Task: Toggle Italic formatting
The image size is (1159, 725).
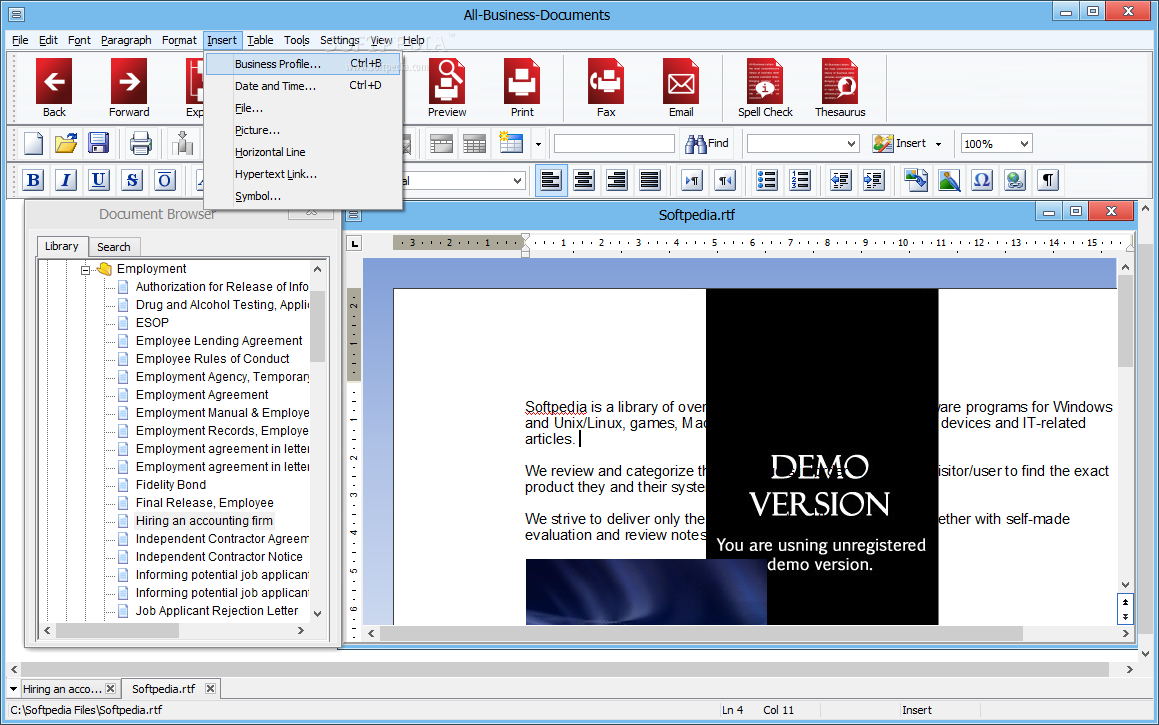Action: [x=66, y=180]
